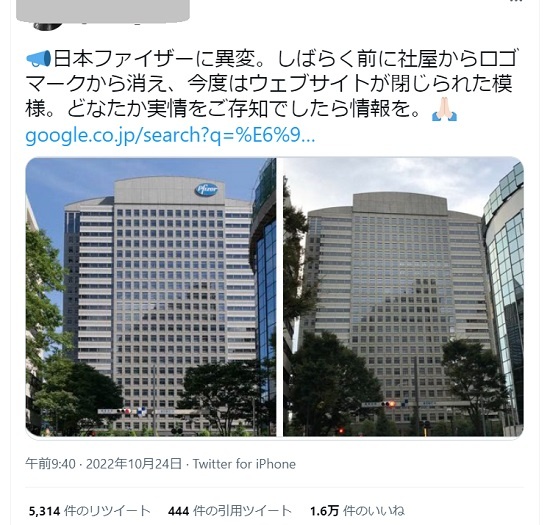Click the 午前9:40 timestamp
Image resolution: width=550 pixels, height=525 pixels.
pos(50,464)
